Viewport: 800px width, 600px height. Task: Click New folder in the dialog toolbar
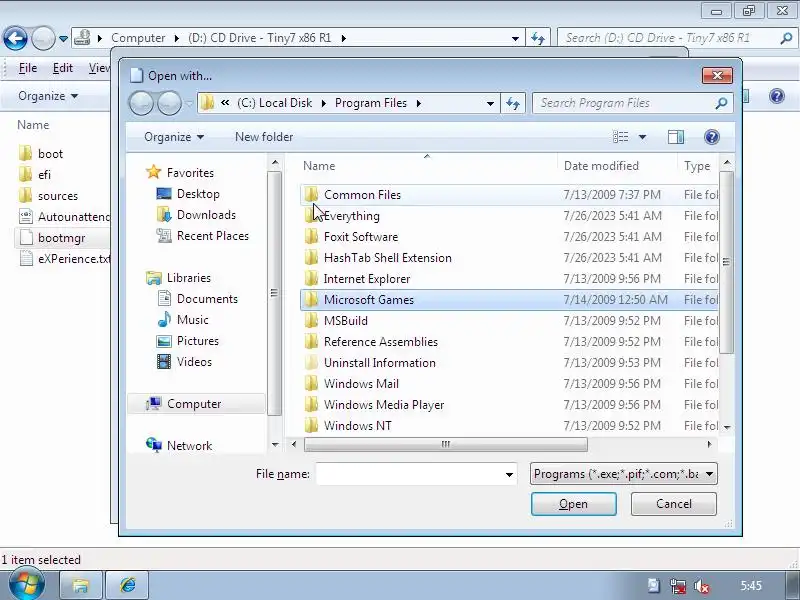(264, 137)
